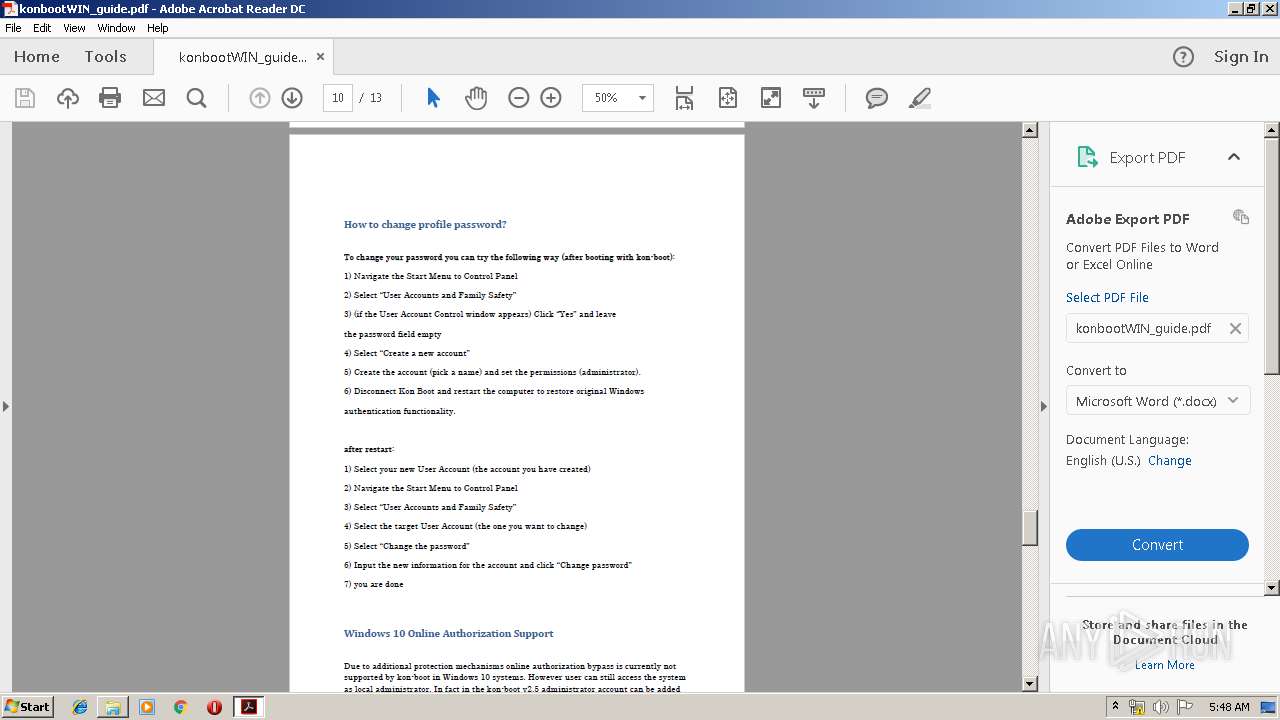Send file by email envelope icon
Viewport: 1280px width, 720px height.
coord(154,98)
